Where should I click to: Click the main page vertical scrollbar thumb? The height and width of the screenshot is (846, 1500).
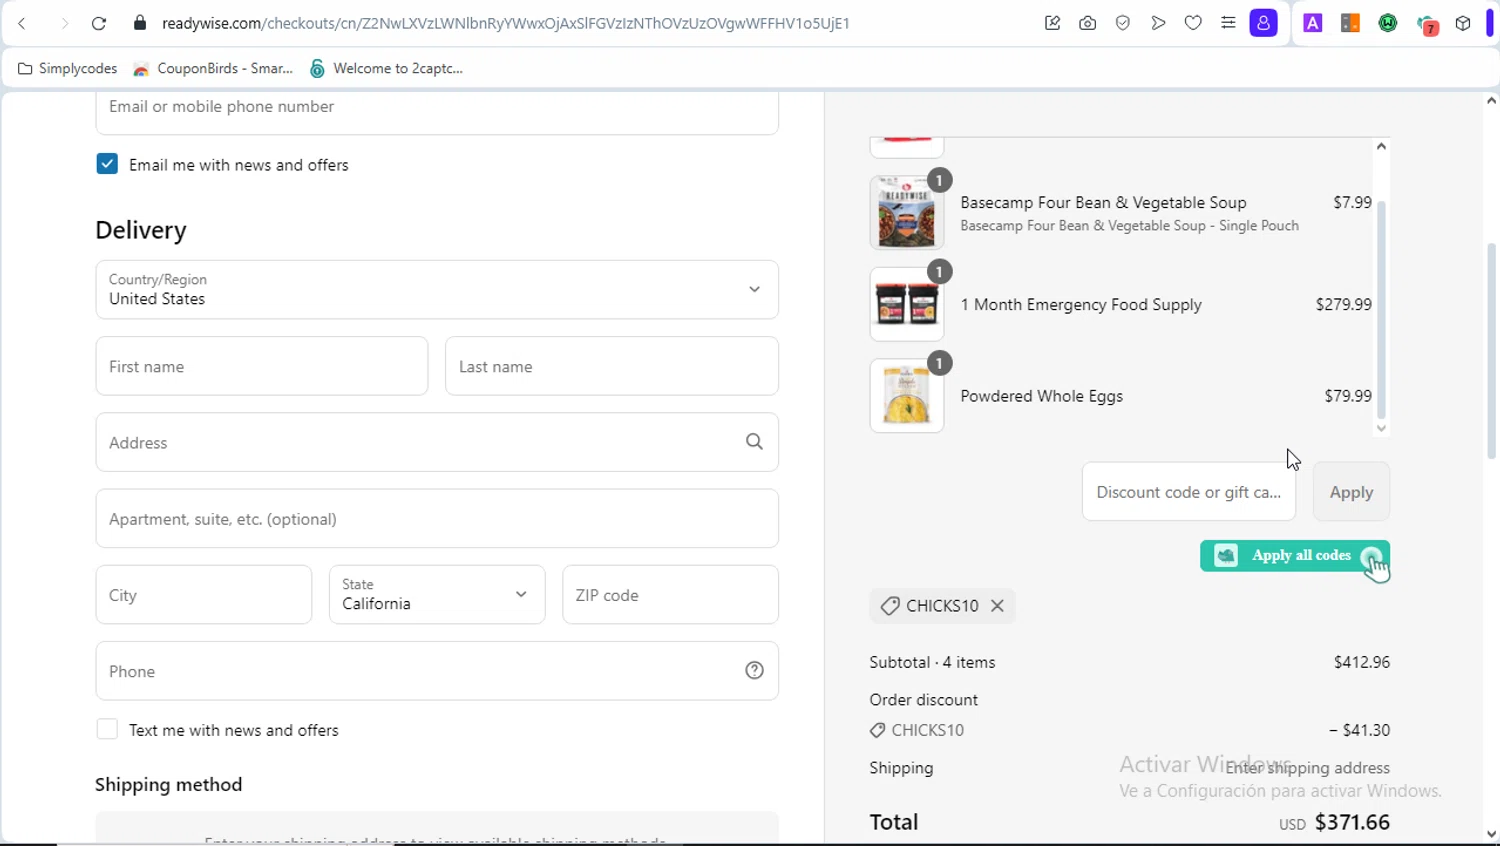tap(1491, 350)
